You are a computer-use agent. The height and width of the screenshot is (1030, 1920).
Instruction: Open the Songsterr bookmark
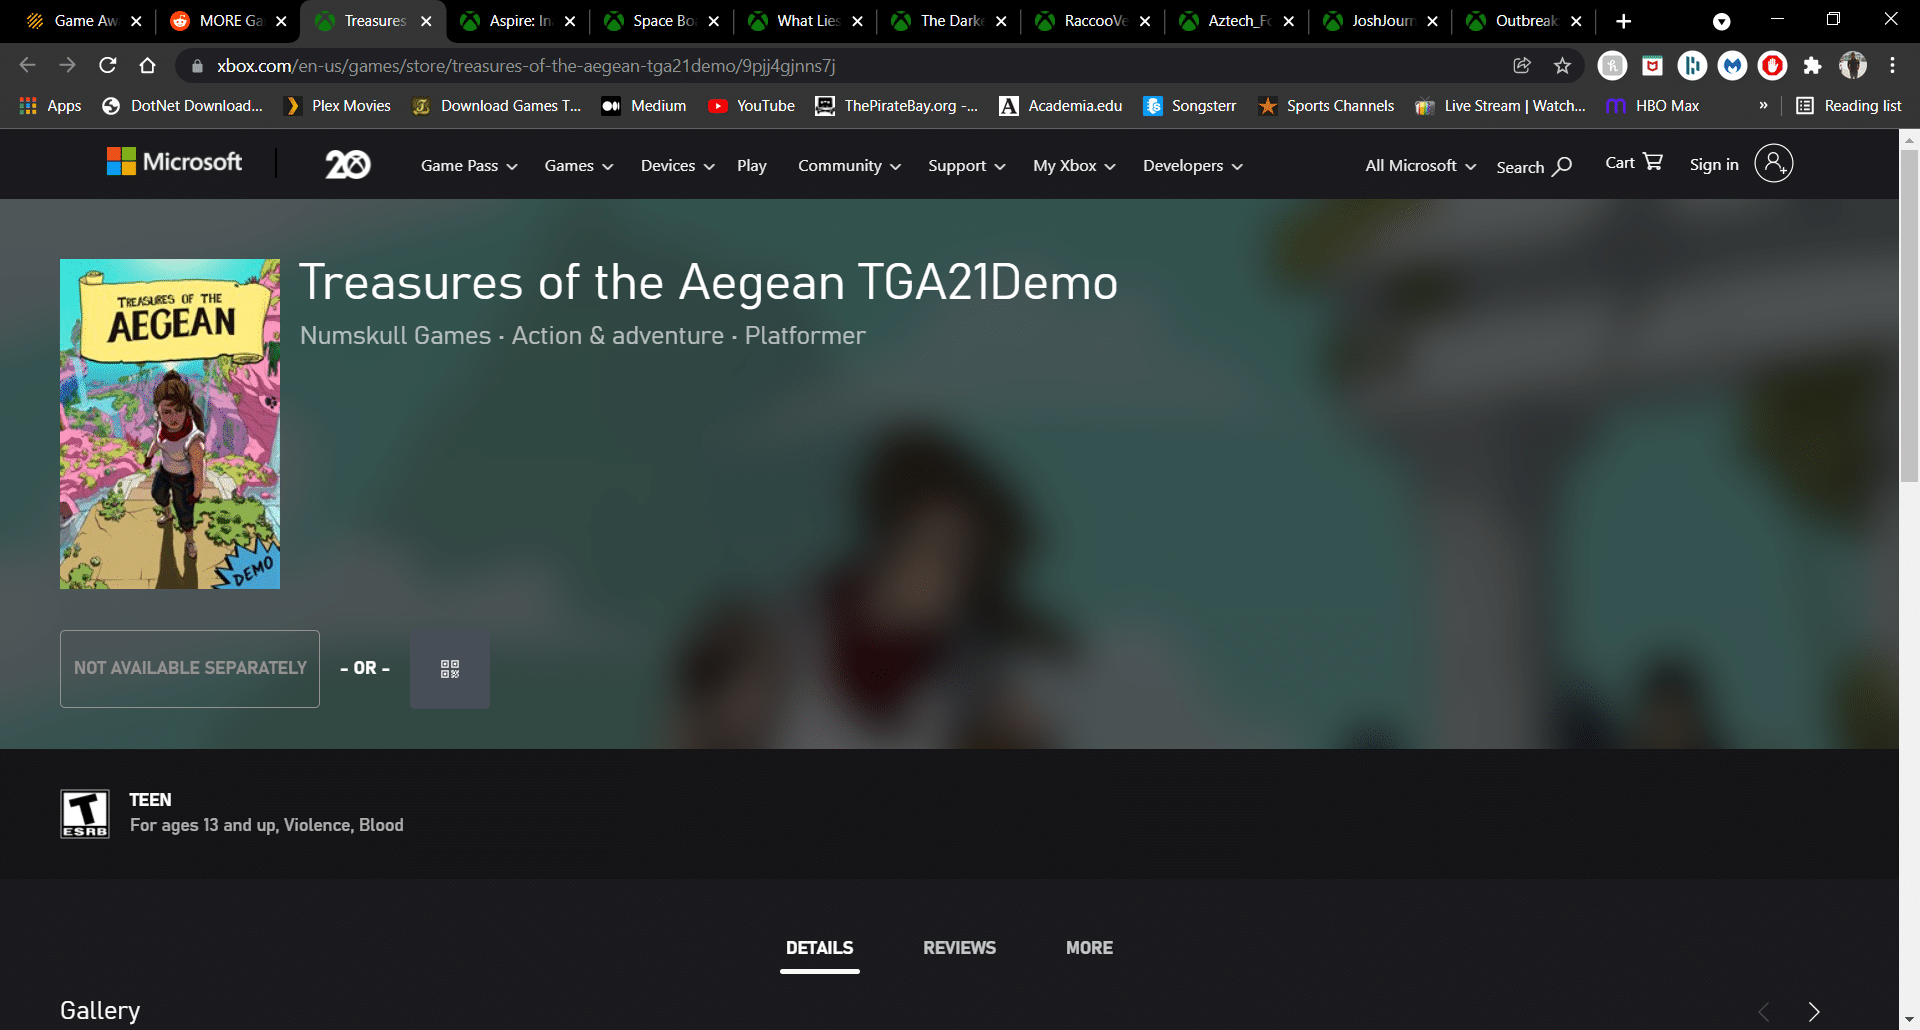[x=1190, y=106]
